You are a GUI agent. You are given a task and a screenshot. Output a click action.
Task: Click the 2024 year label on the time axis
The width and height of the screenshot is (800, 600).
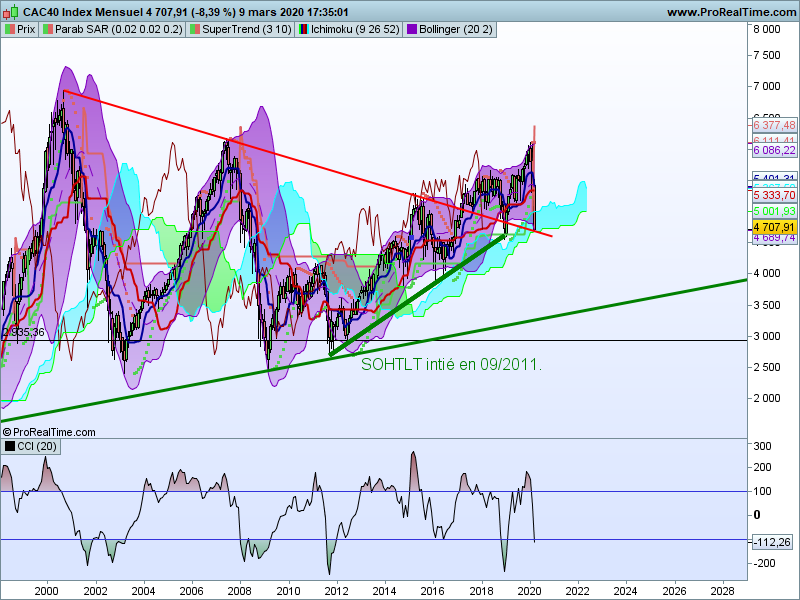(x=625, y=591)
